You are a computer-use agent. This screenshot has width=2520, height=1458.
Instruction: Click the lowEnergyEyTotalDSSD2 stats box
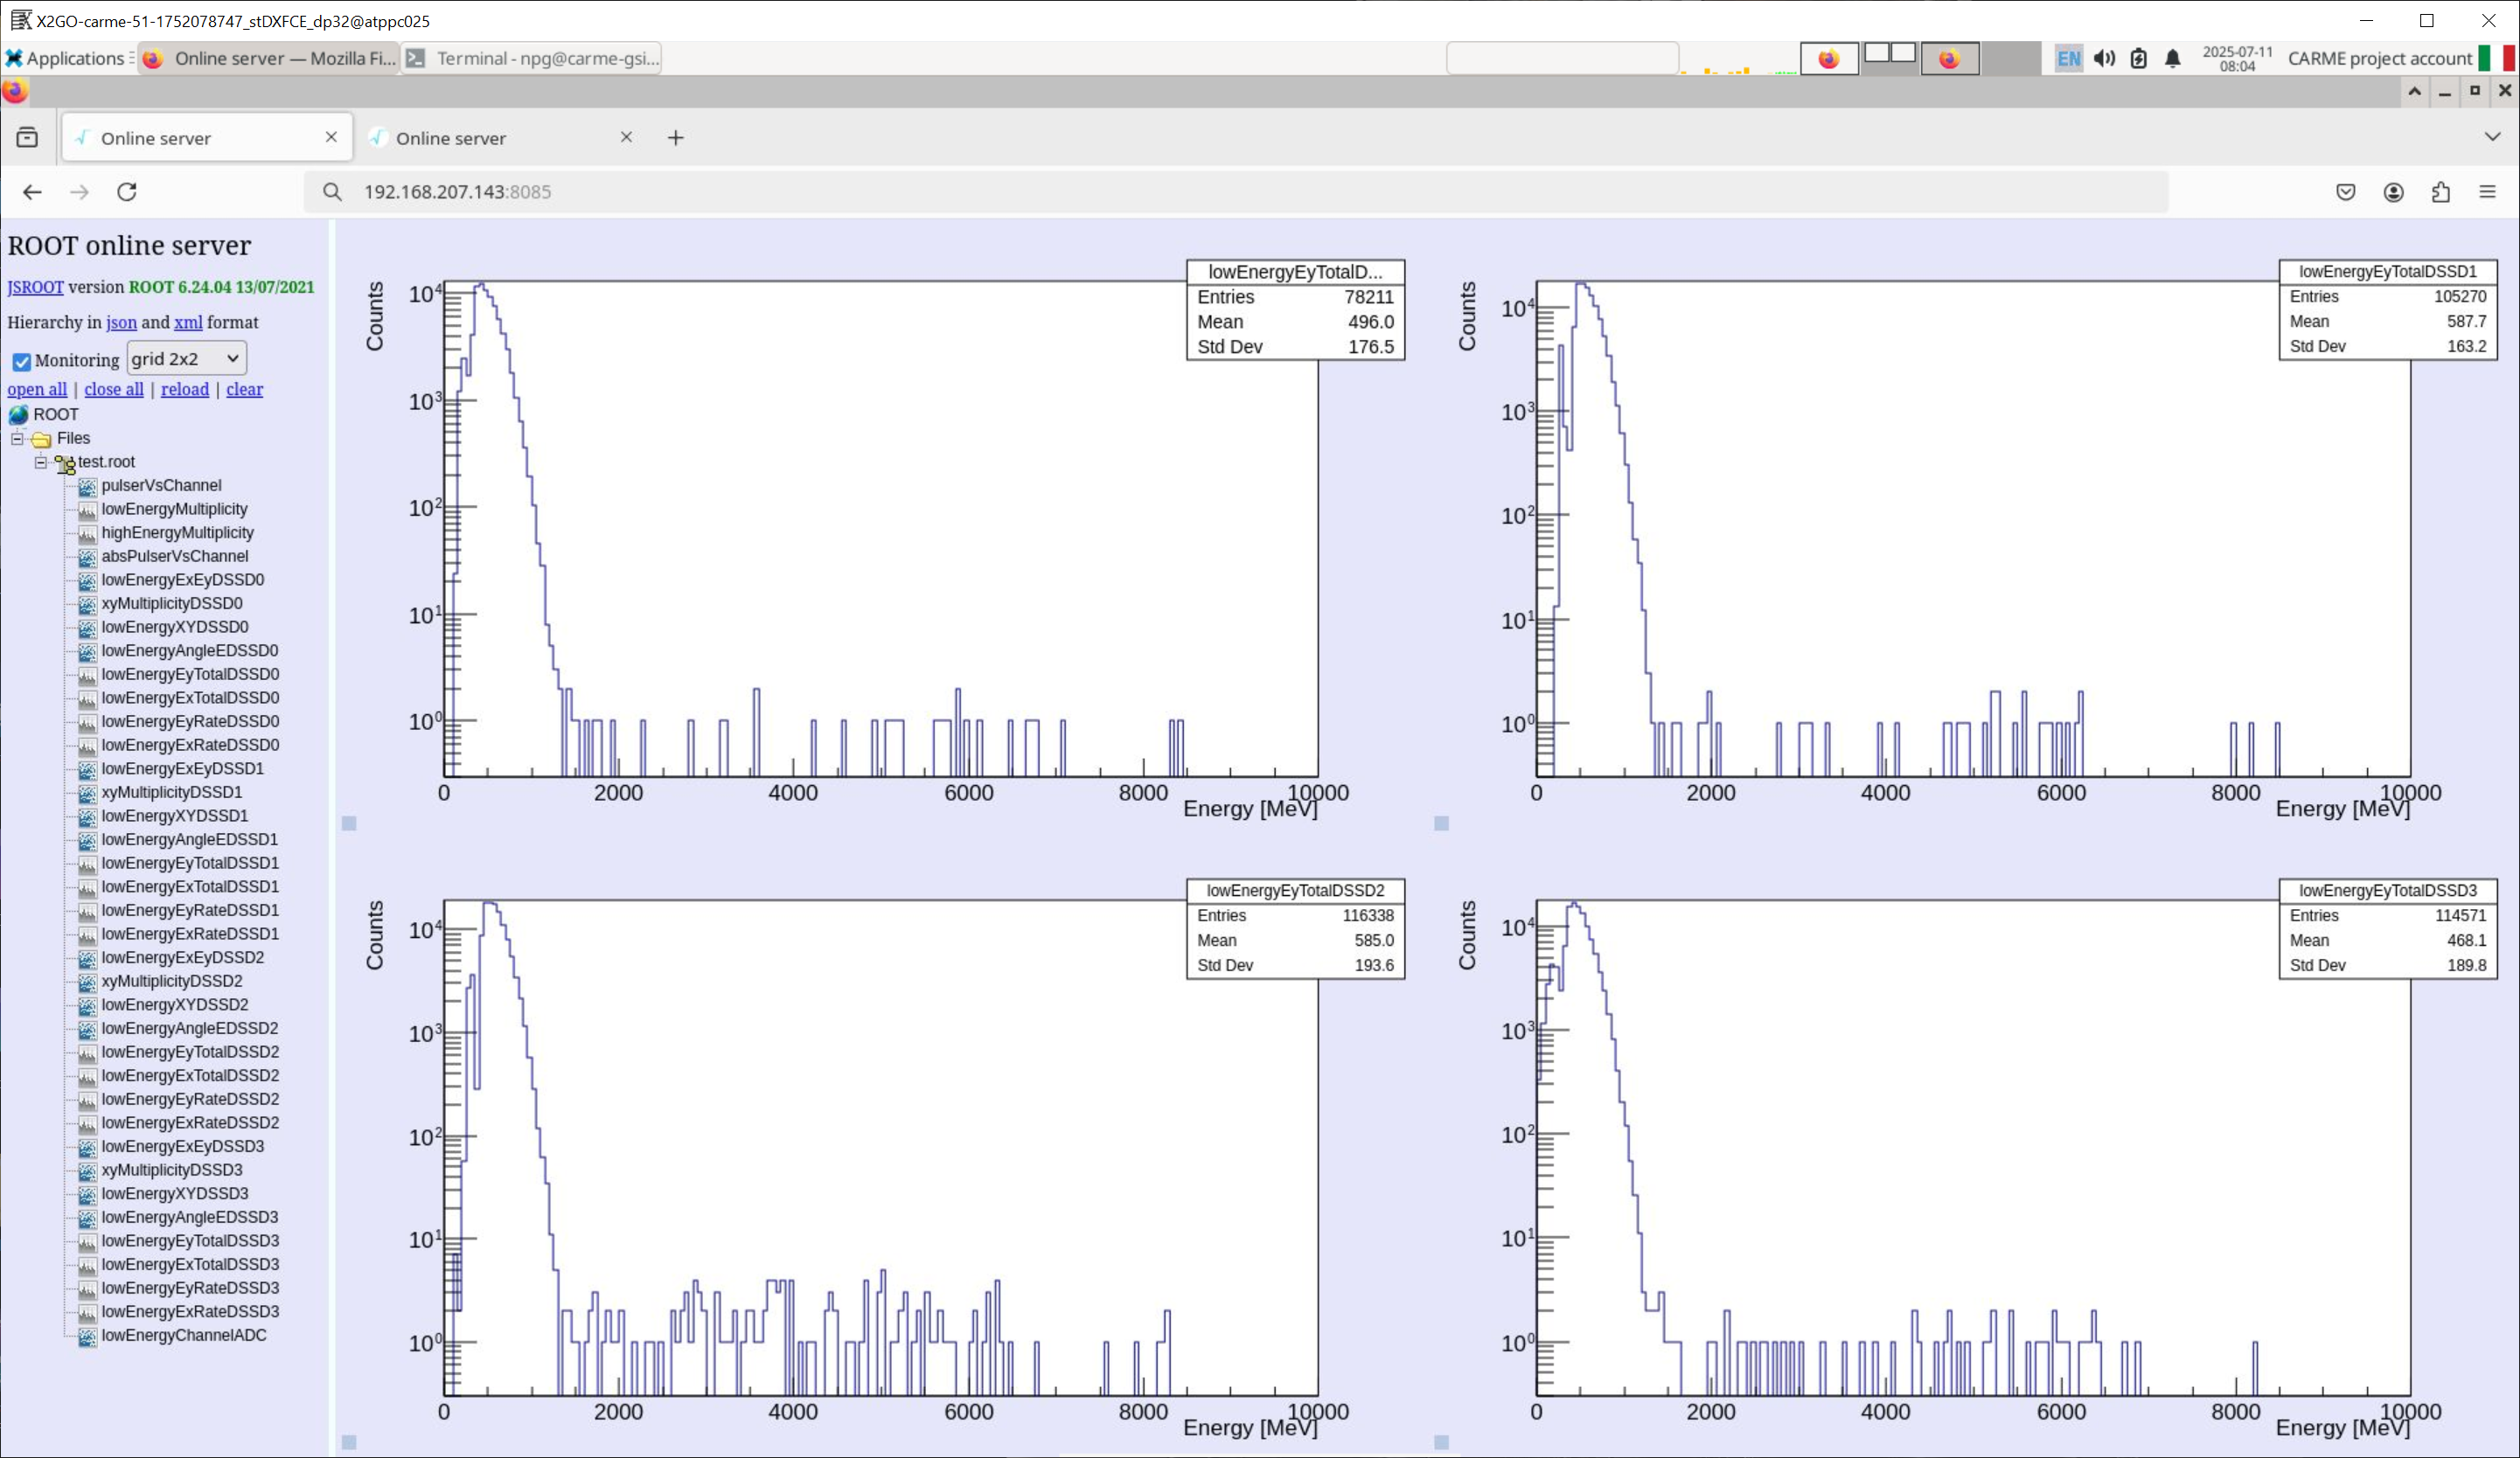1294,929
